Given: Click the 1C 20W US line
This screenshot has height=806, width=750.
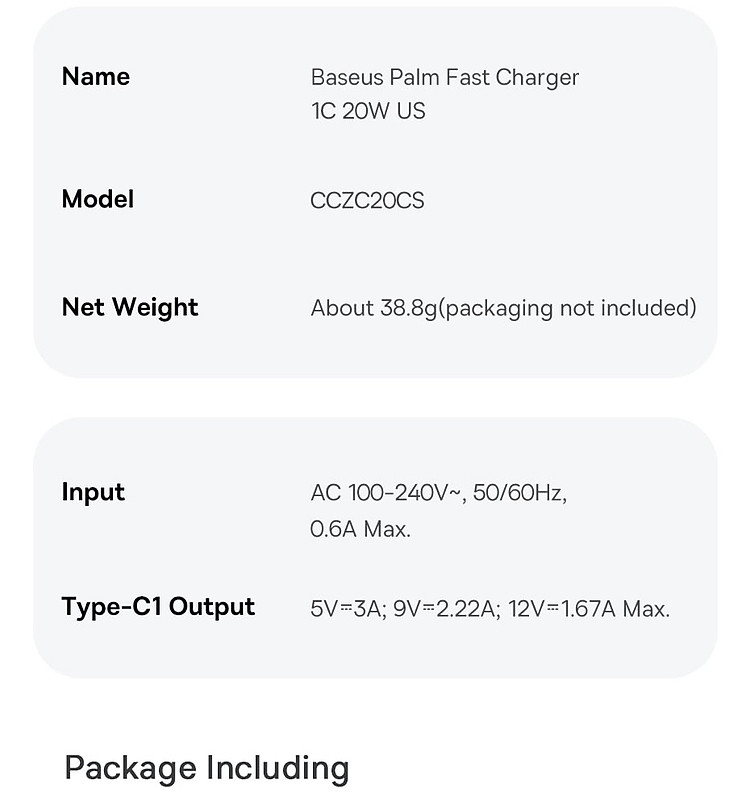Looking at the screenshot, I should [x=368, y=111].
